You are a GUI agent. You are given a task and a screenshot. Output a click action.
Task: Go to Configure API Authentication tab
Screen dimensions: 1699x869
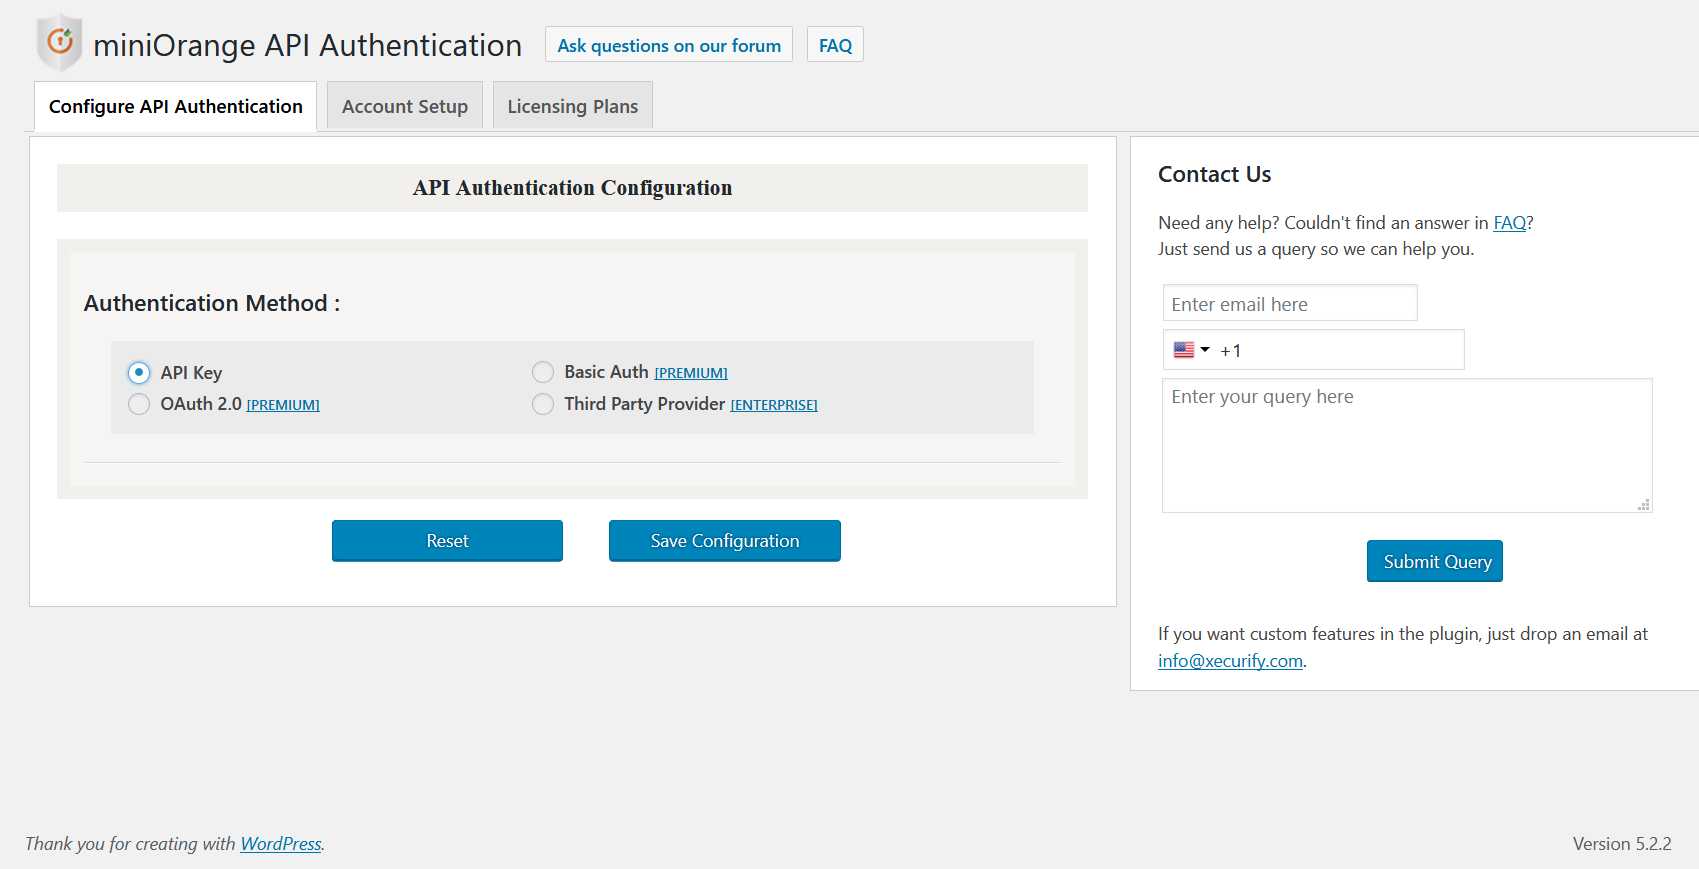click(x=176, y=106)
